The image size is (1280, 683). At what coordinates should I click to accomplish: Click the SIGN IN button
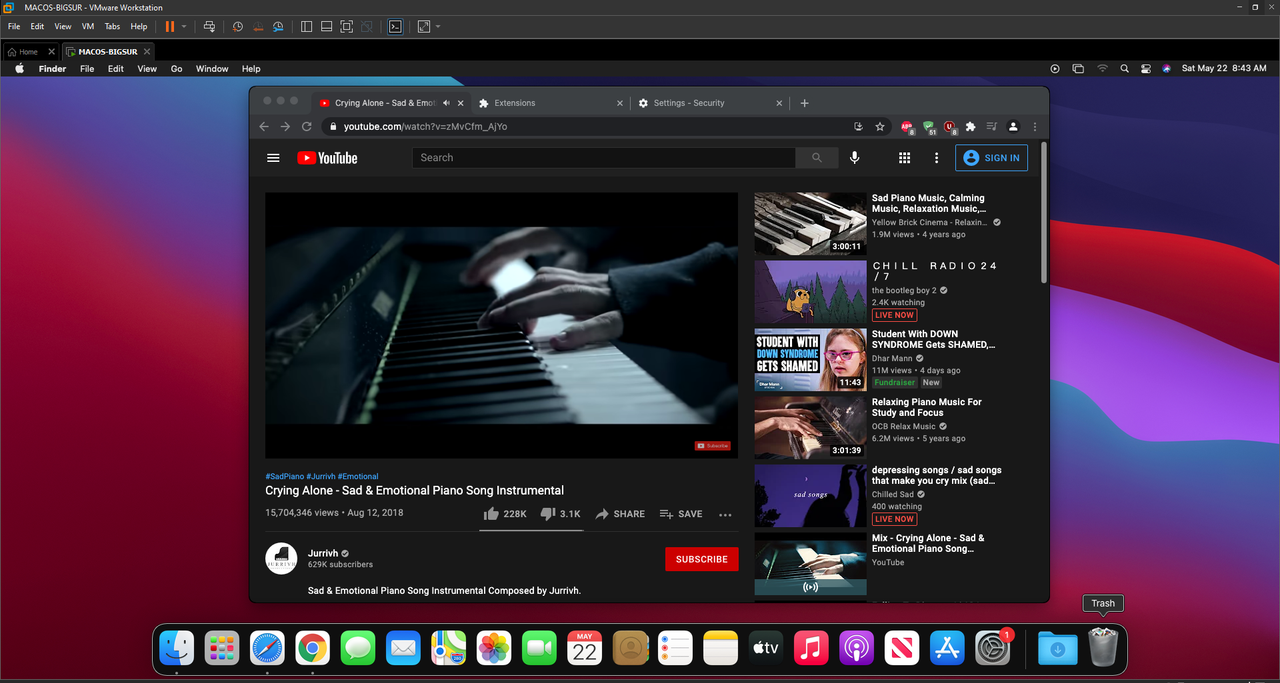992,158
